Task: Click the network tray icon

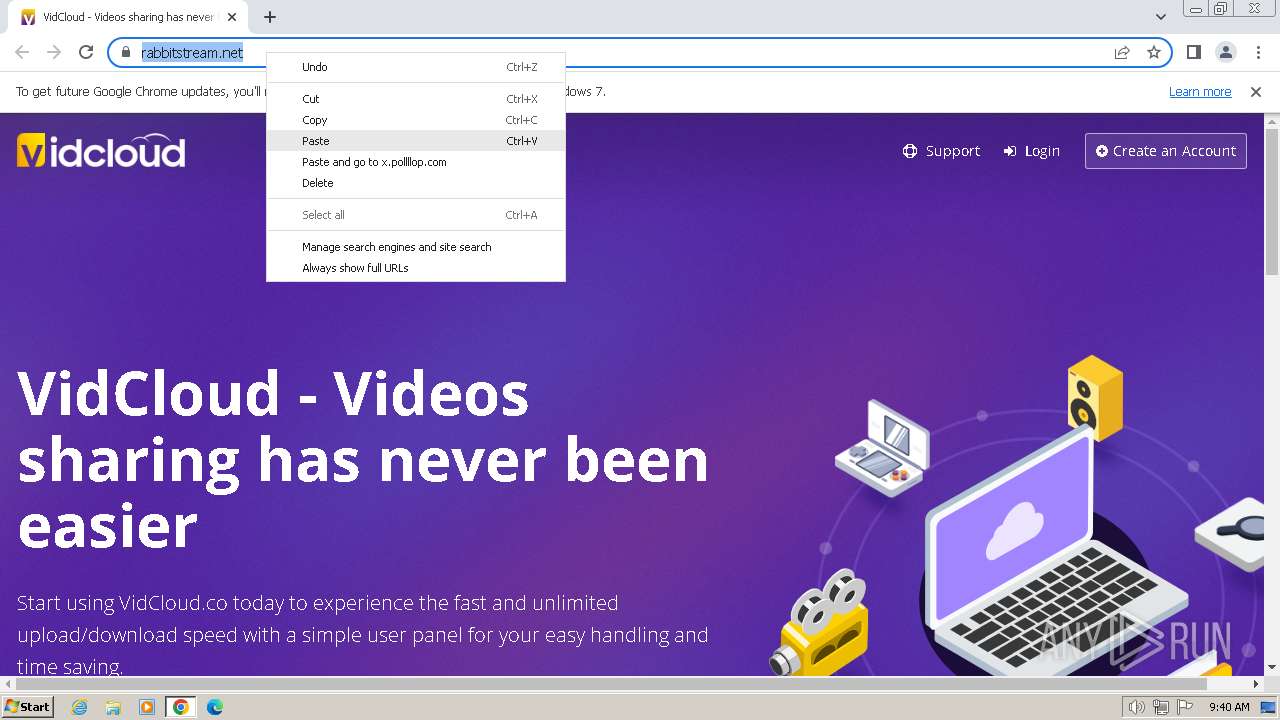Action: tap(1161, 707)
